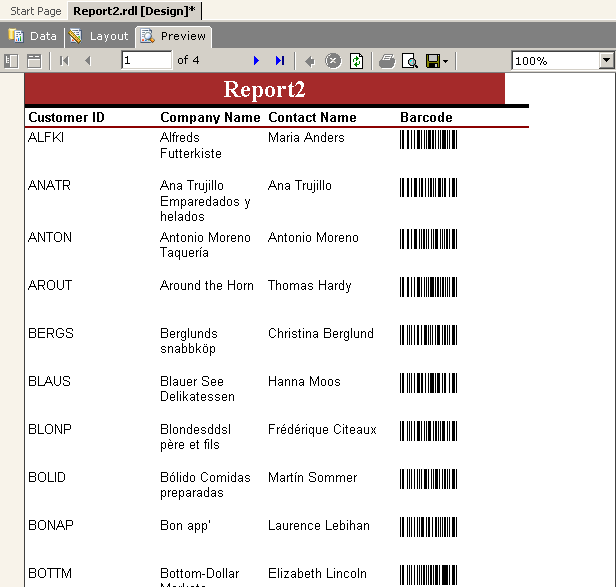Select the BERGS customer ID cell

click(51, 333)
